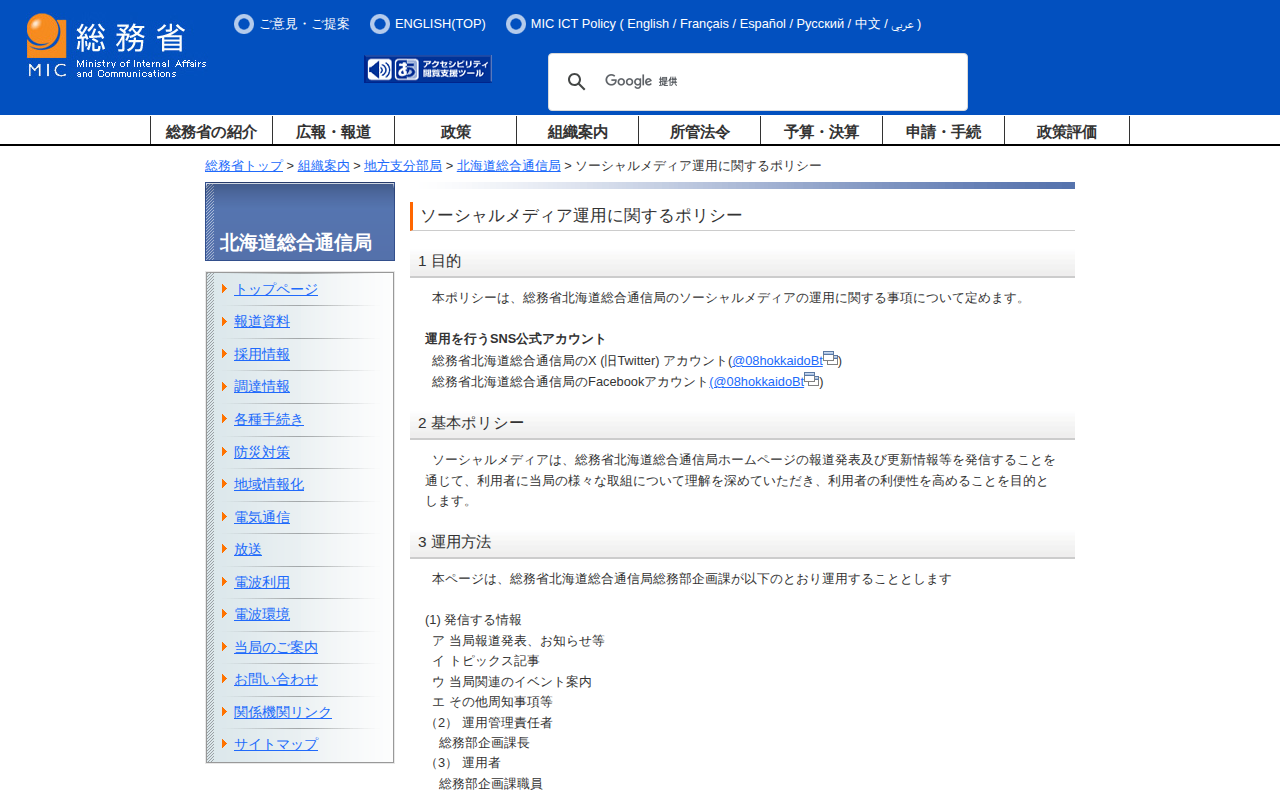
Task: Click the round bullet before MIC ICT Policy
Action: coord(516,24)
